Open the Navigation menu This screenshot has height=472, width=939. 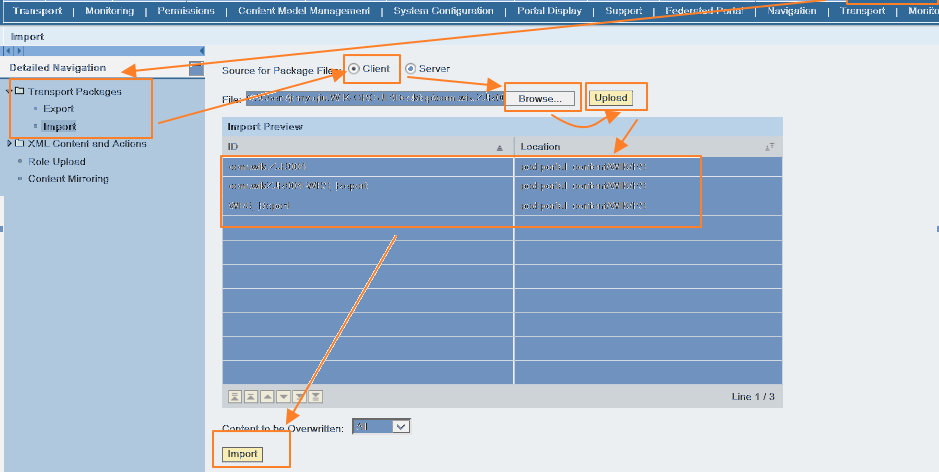click(792, 11)
